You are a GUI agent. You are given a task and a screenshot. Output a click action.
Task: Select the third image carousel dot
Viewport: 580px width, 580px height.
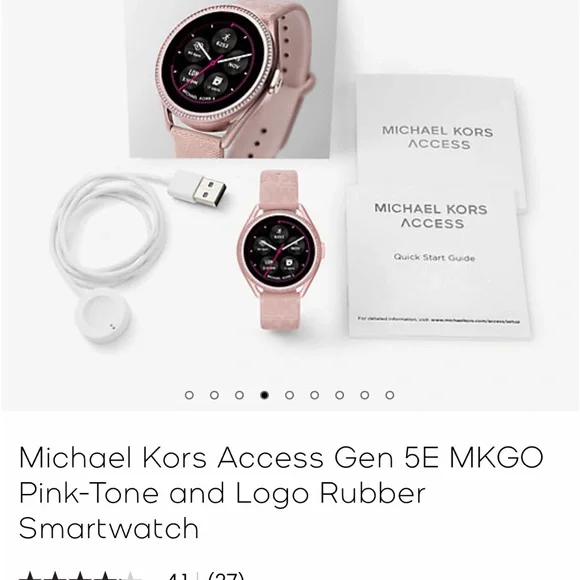coord(239,395)
